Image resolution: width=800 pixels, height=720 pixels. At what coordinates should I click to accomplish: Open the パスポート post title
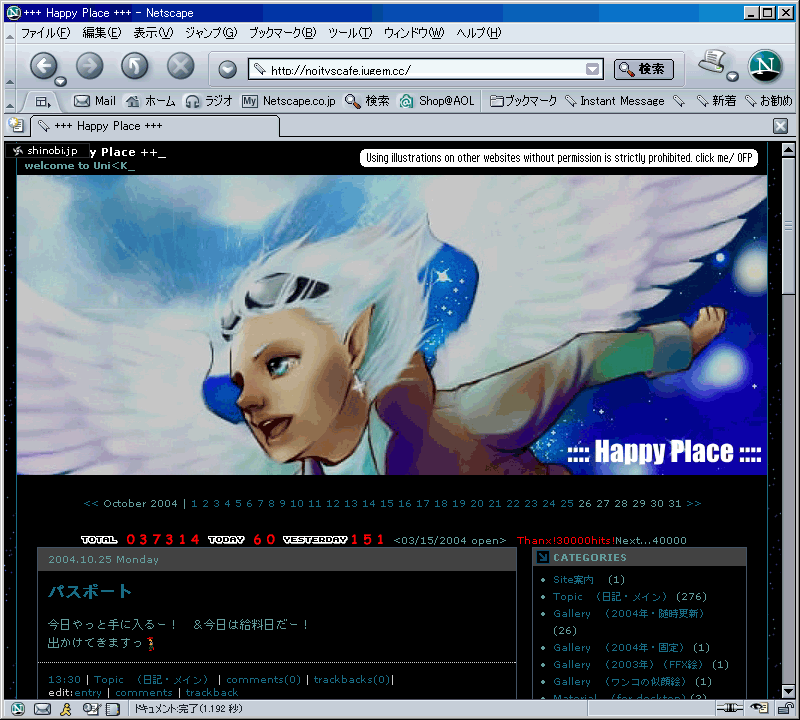(90, 591)
